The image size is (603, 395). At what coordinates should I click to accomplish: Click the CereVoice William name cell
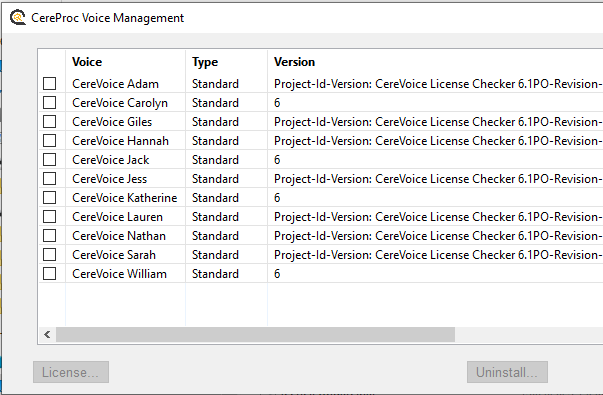(x=120, y=274)
